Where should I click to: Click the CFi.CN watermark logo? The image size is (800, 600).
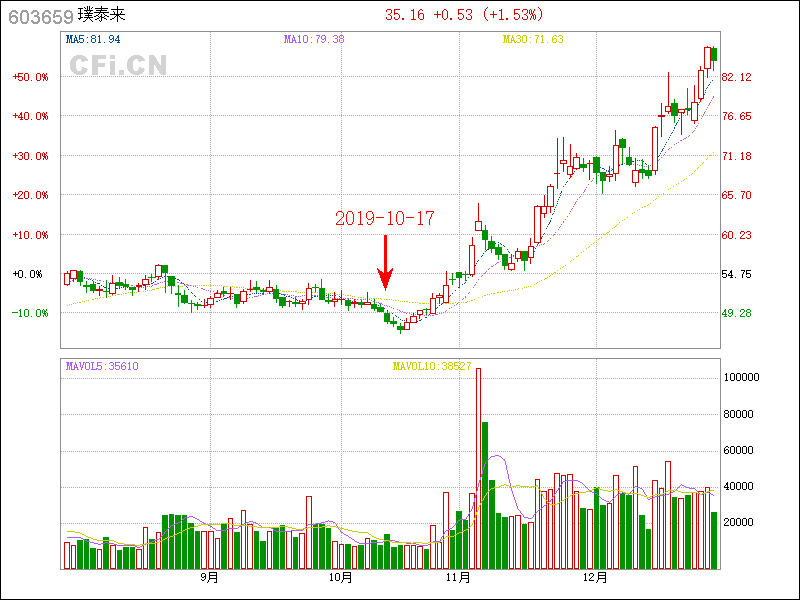click(118, 65)
